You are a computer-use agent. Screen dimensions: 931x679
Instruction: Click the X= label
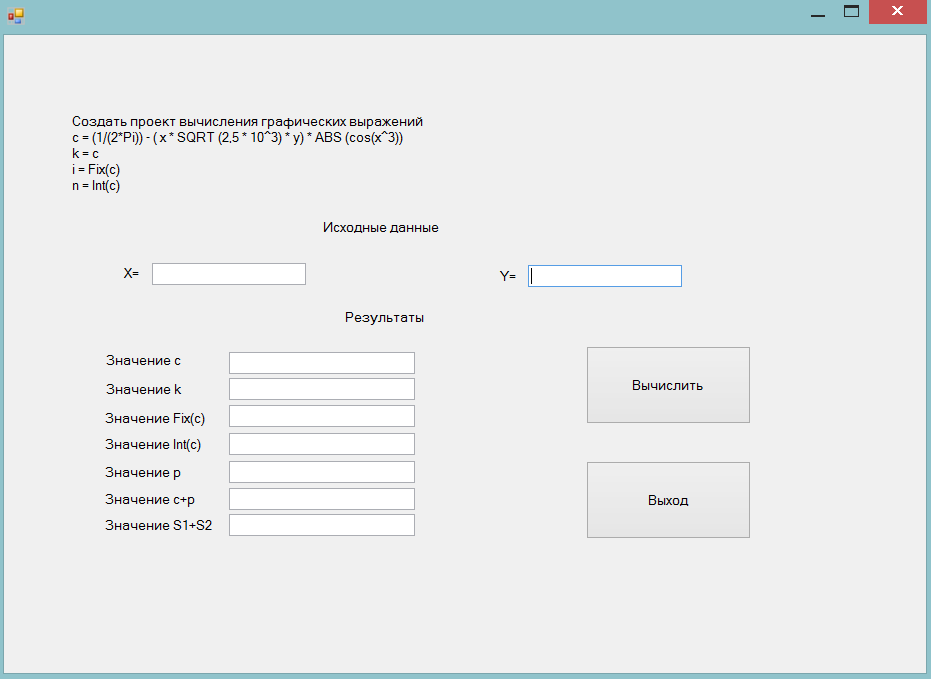(131, 274)
